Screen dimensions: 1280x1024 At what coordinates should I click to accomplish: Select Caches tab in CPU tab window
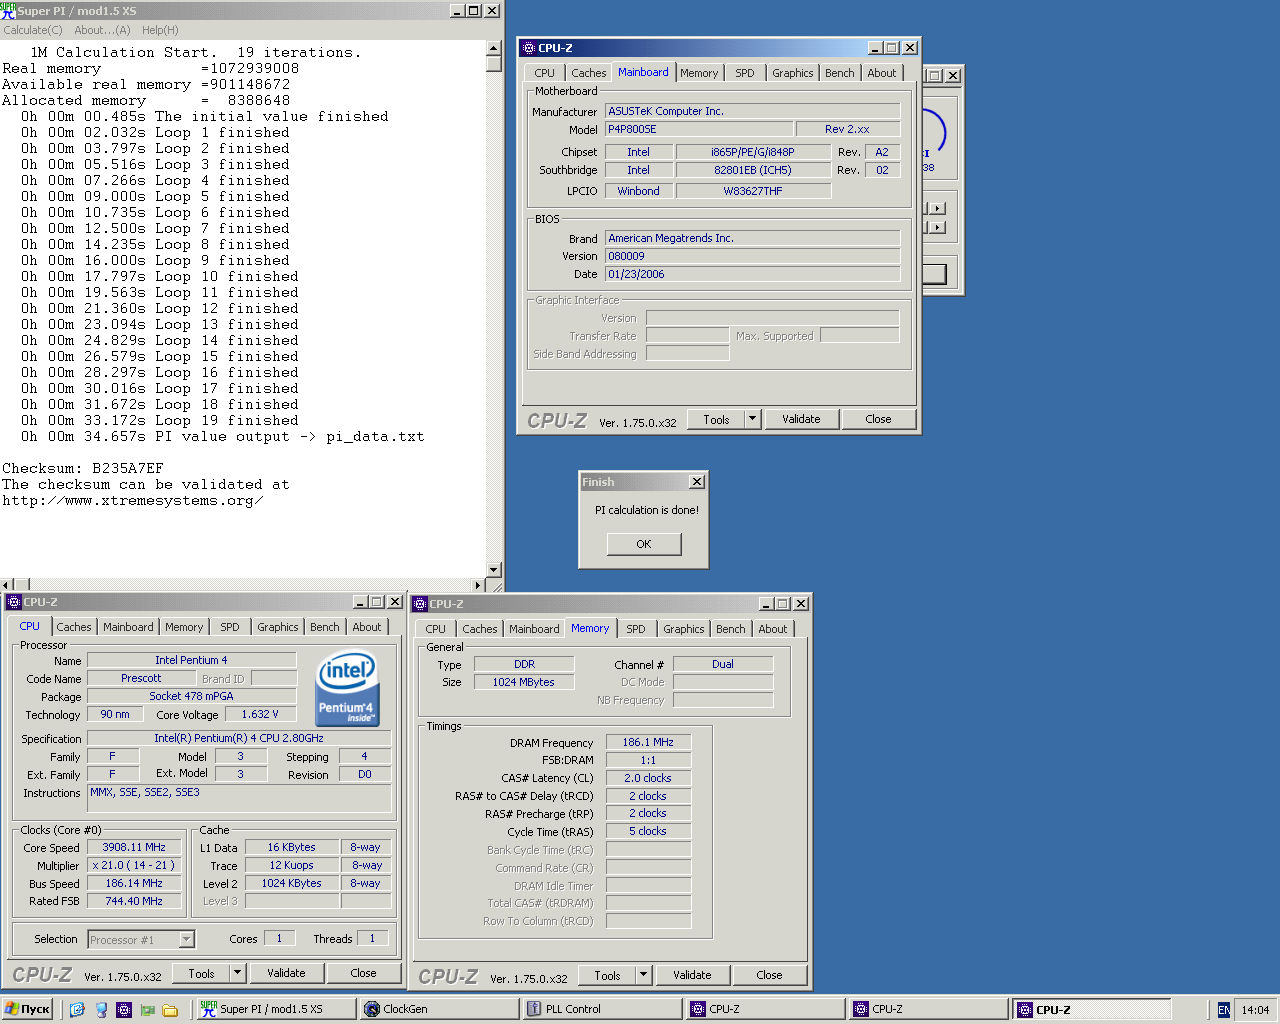[73, 627]
